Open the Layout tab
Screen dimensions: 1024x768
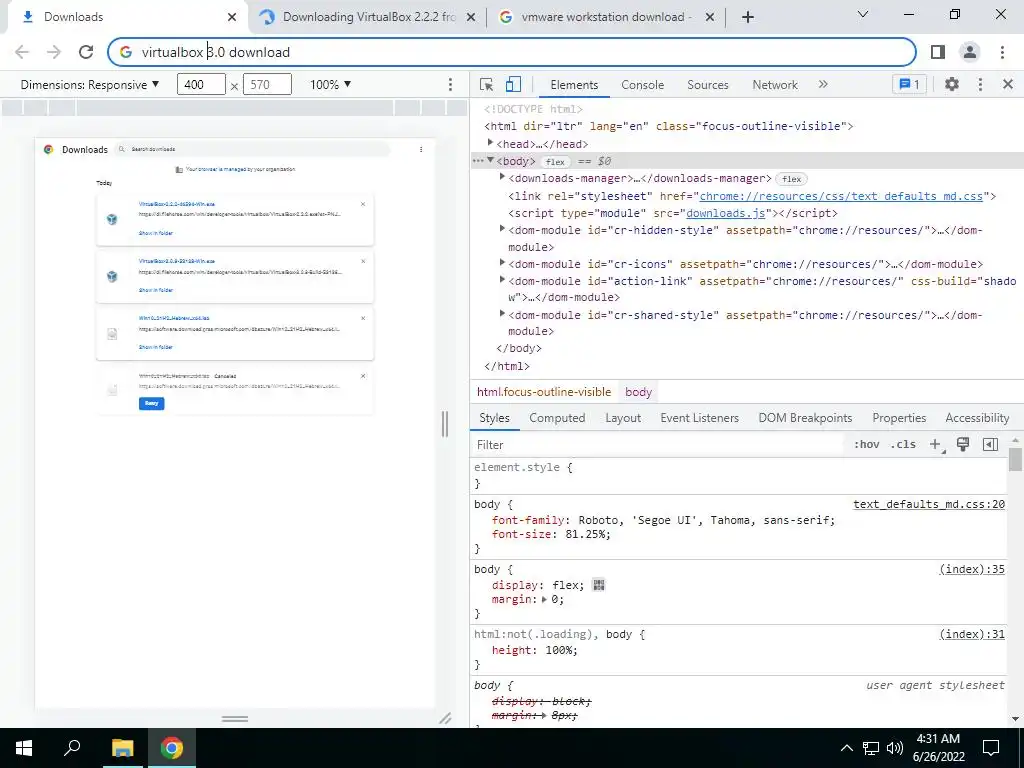pyautogui.click(x=622, y=418)
